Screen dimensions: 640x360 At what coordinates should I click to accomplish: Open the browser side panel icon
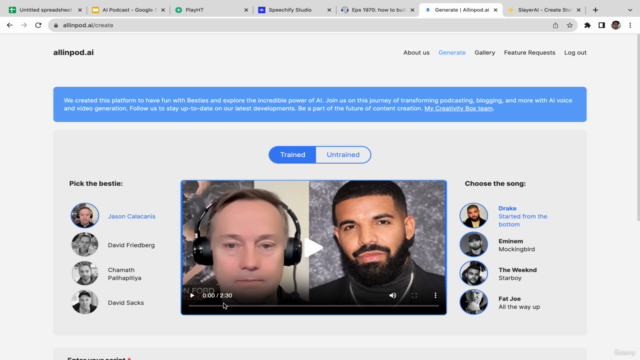(602, 25)
